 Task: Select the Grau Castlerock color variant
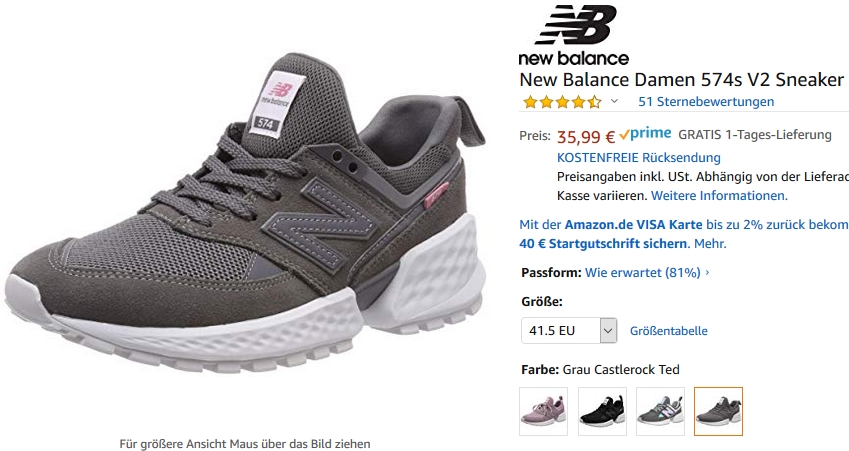tap(719, 411)
